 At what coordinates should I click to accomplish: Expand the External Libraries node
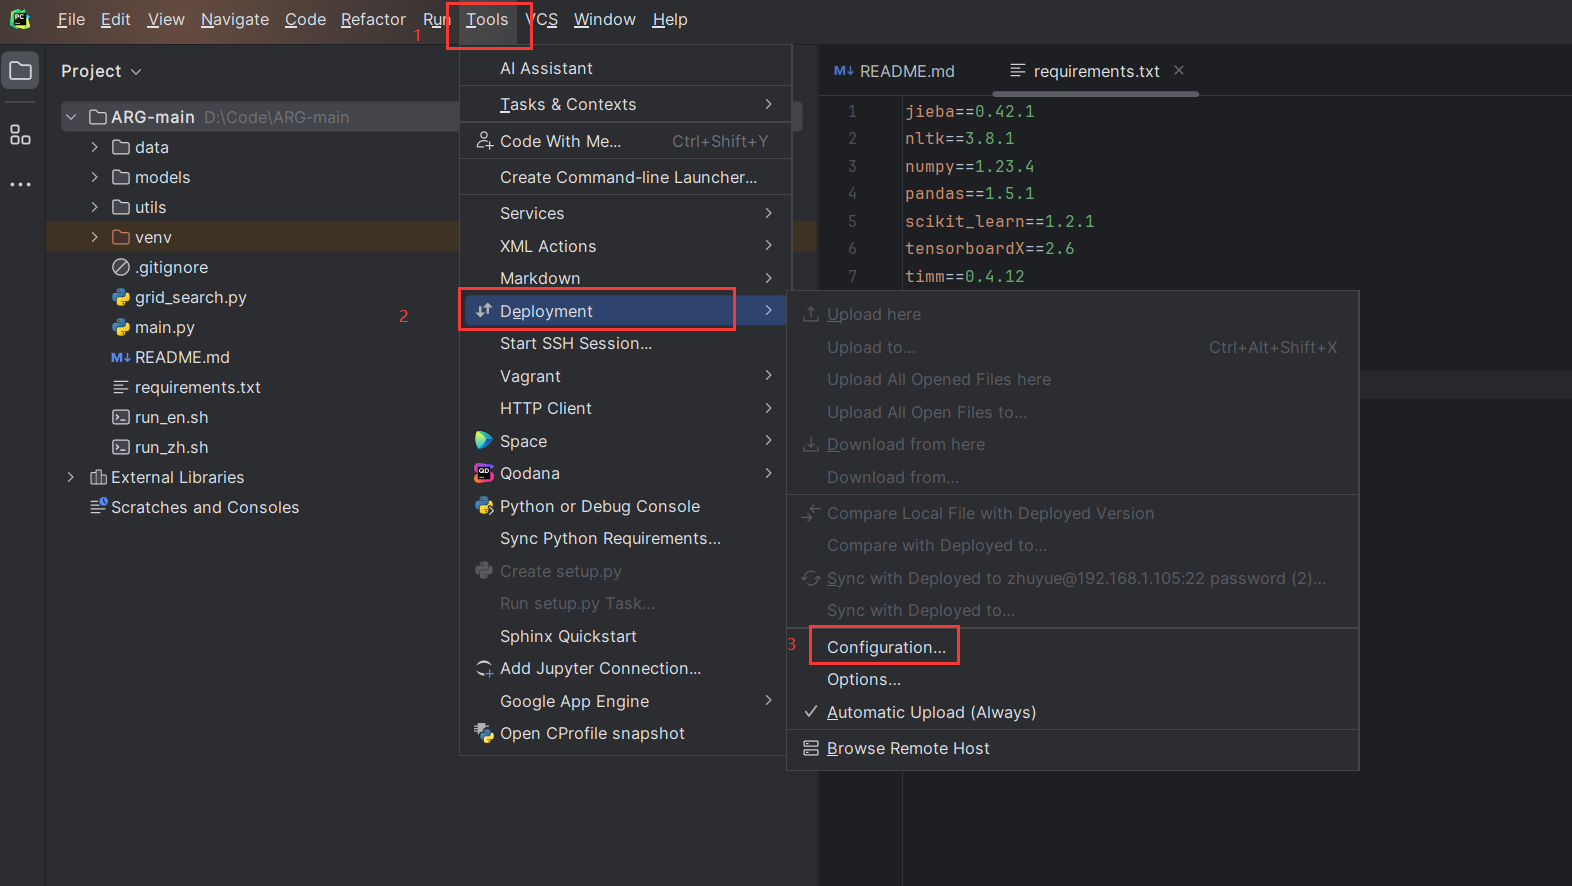(x=71, y=477)
